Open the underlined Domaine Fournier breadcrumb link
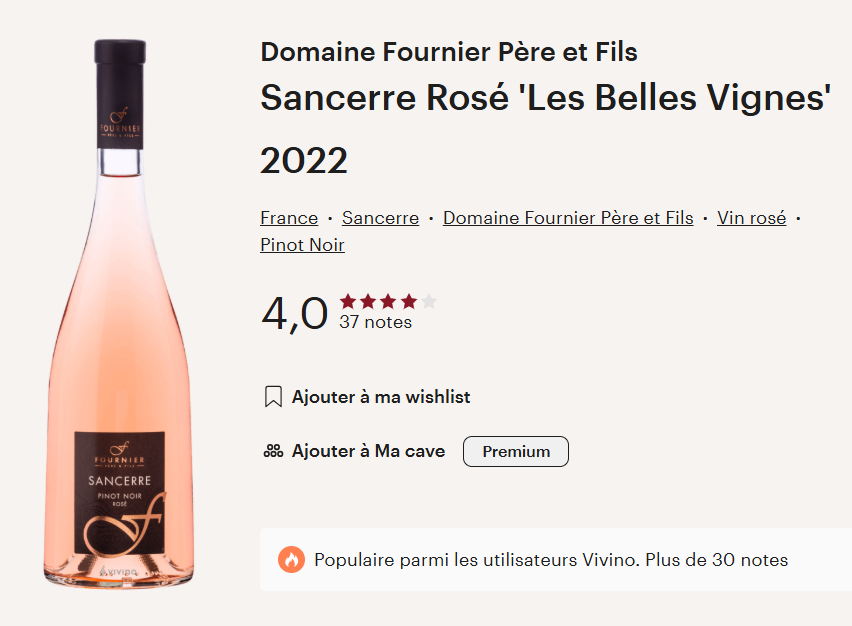852x626 pixels. pyautogui.click(x=568, y=218)
